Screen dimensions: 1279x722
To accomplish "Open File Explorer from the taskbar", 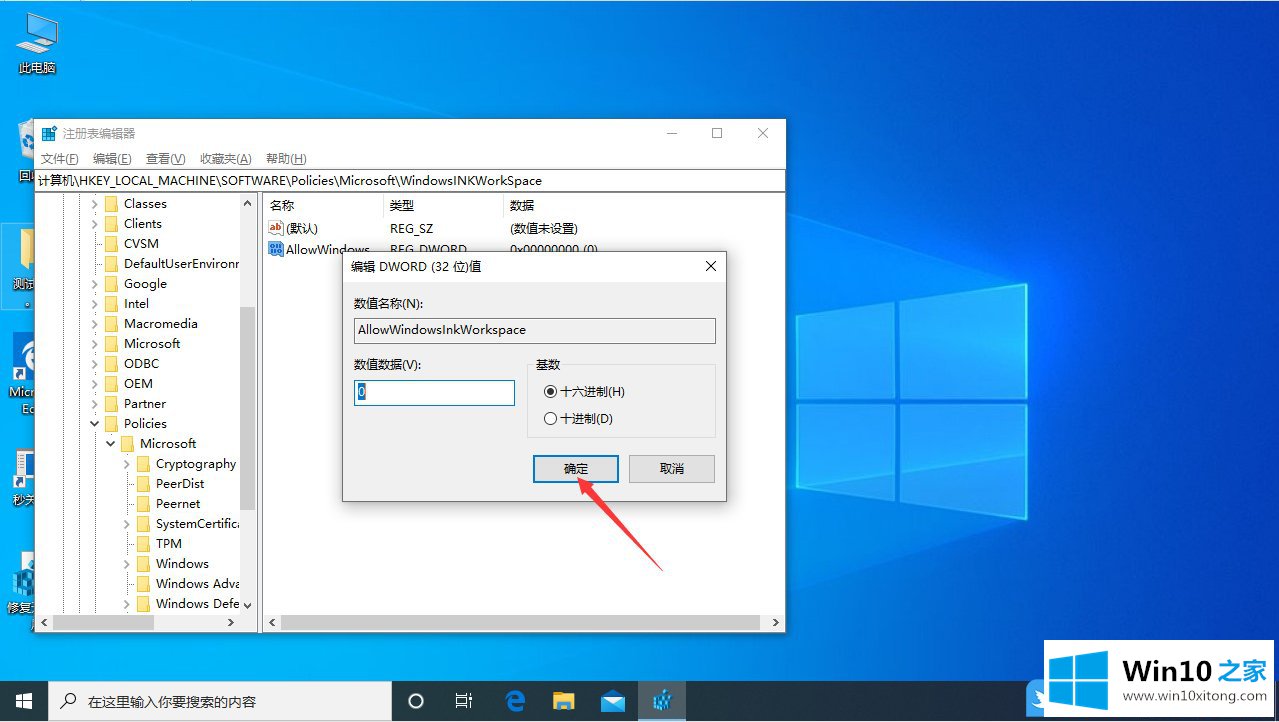I will click(x=564, y=701).
